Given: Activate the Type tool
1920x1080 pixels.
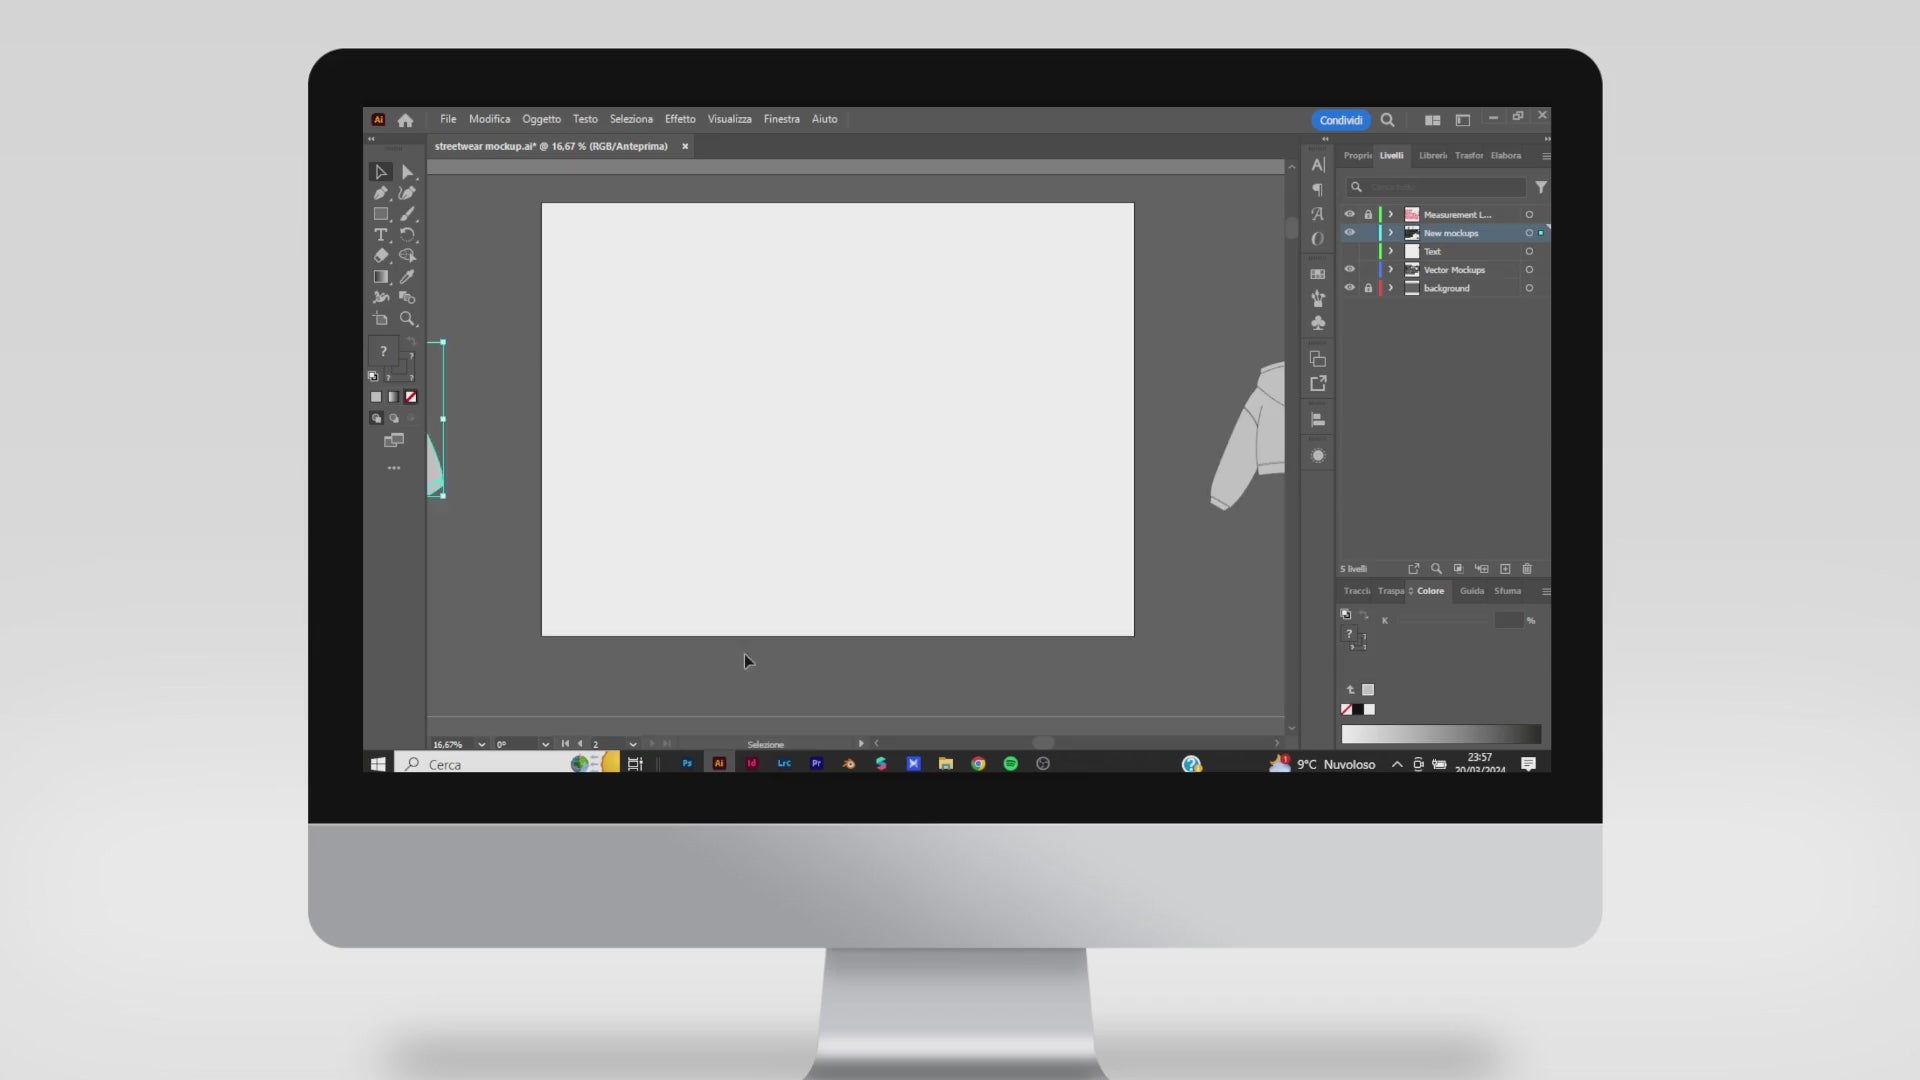Looking at the screenshot, I should click(x=381, y=235).
